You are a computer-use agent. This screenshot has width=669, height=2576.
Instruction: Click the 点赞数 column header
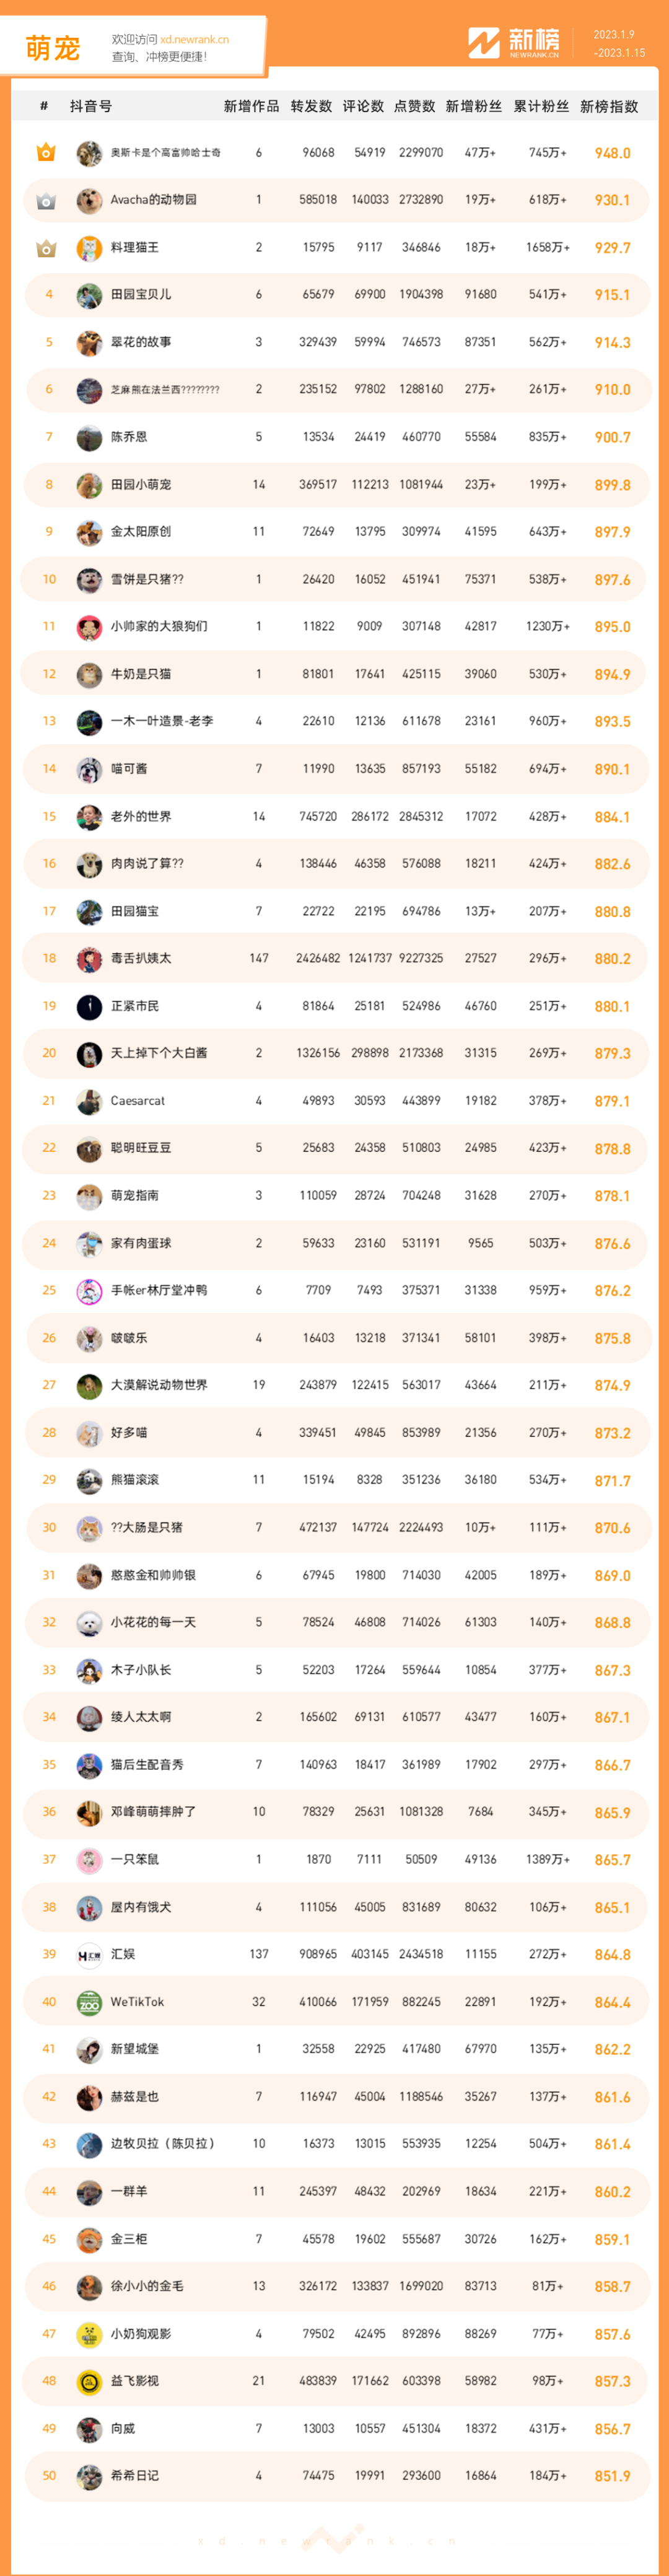pyautogui.click(x=414, y=106)
